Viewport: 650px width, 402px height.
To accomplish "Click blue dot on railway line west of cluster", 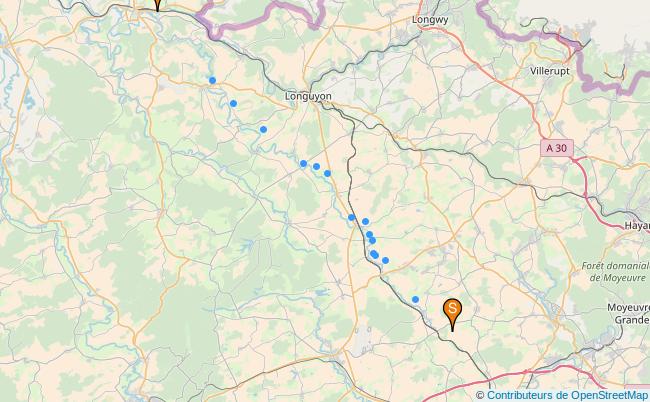I will pyautogui.click(x=352, y=217).
